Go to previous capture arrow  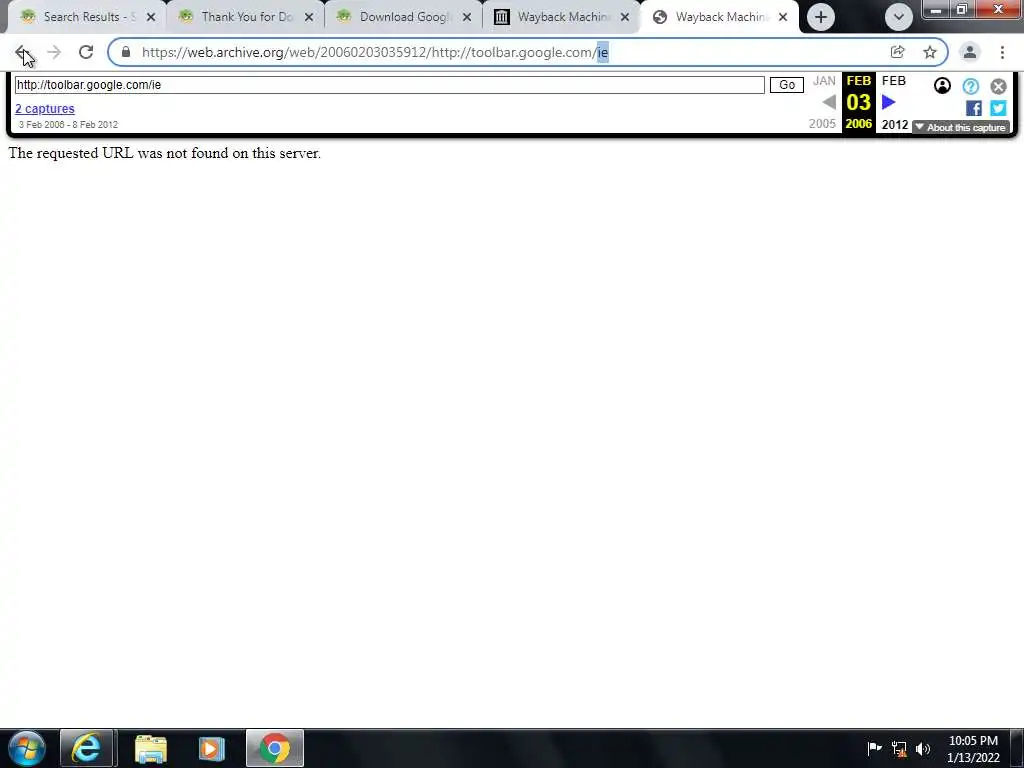[x=829, y=102]
